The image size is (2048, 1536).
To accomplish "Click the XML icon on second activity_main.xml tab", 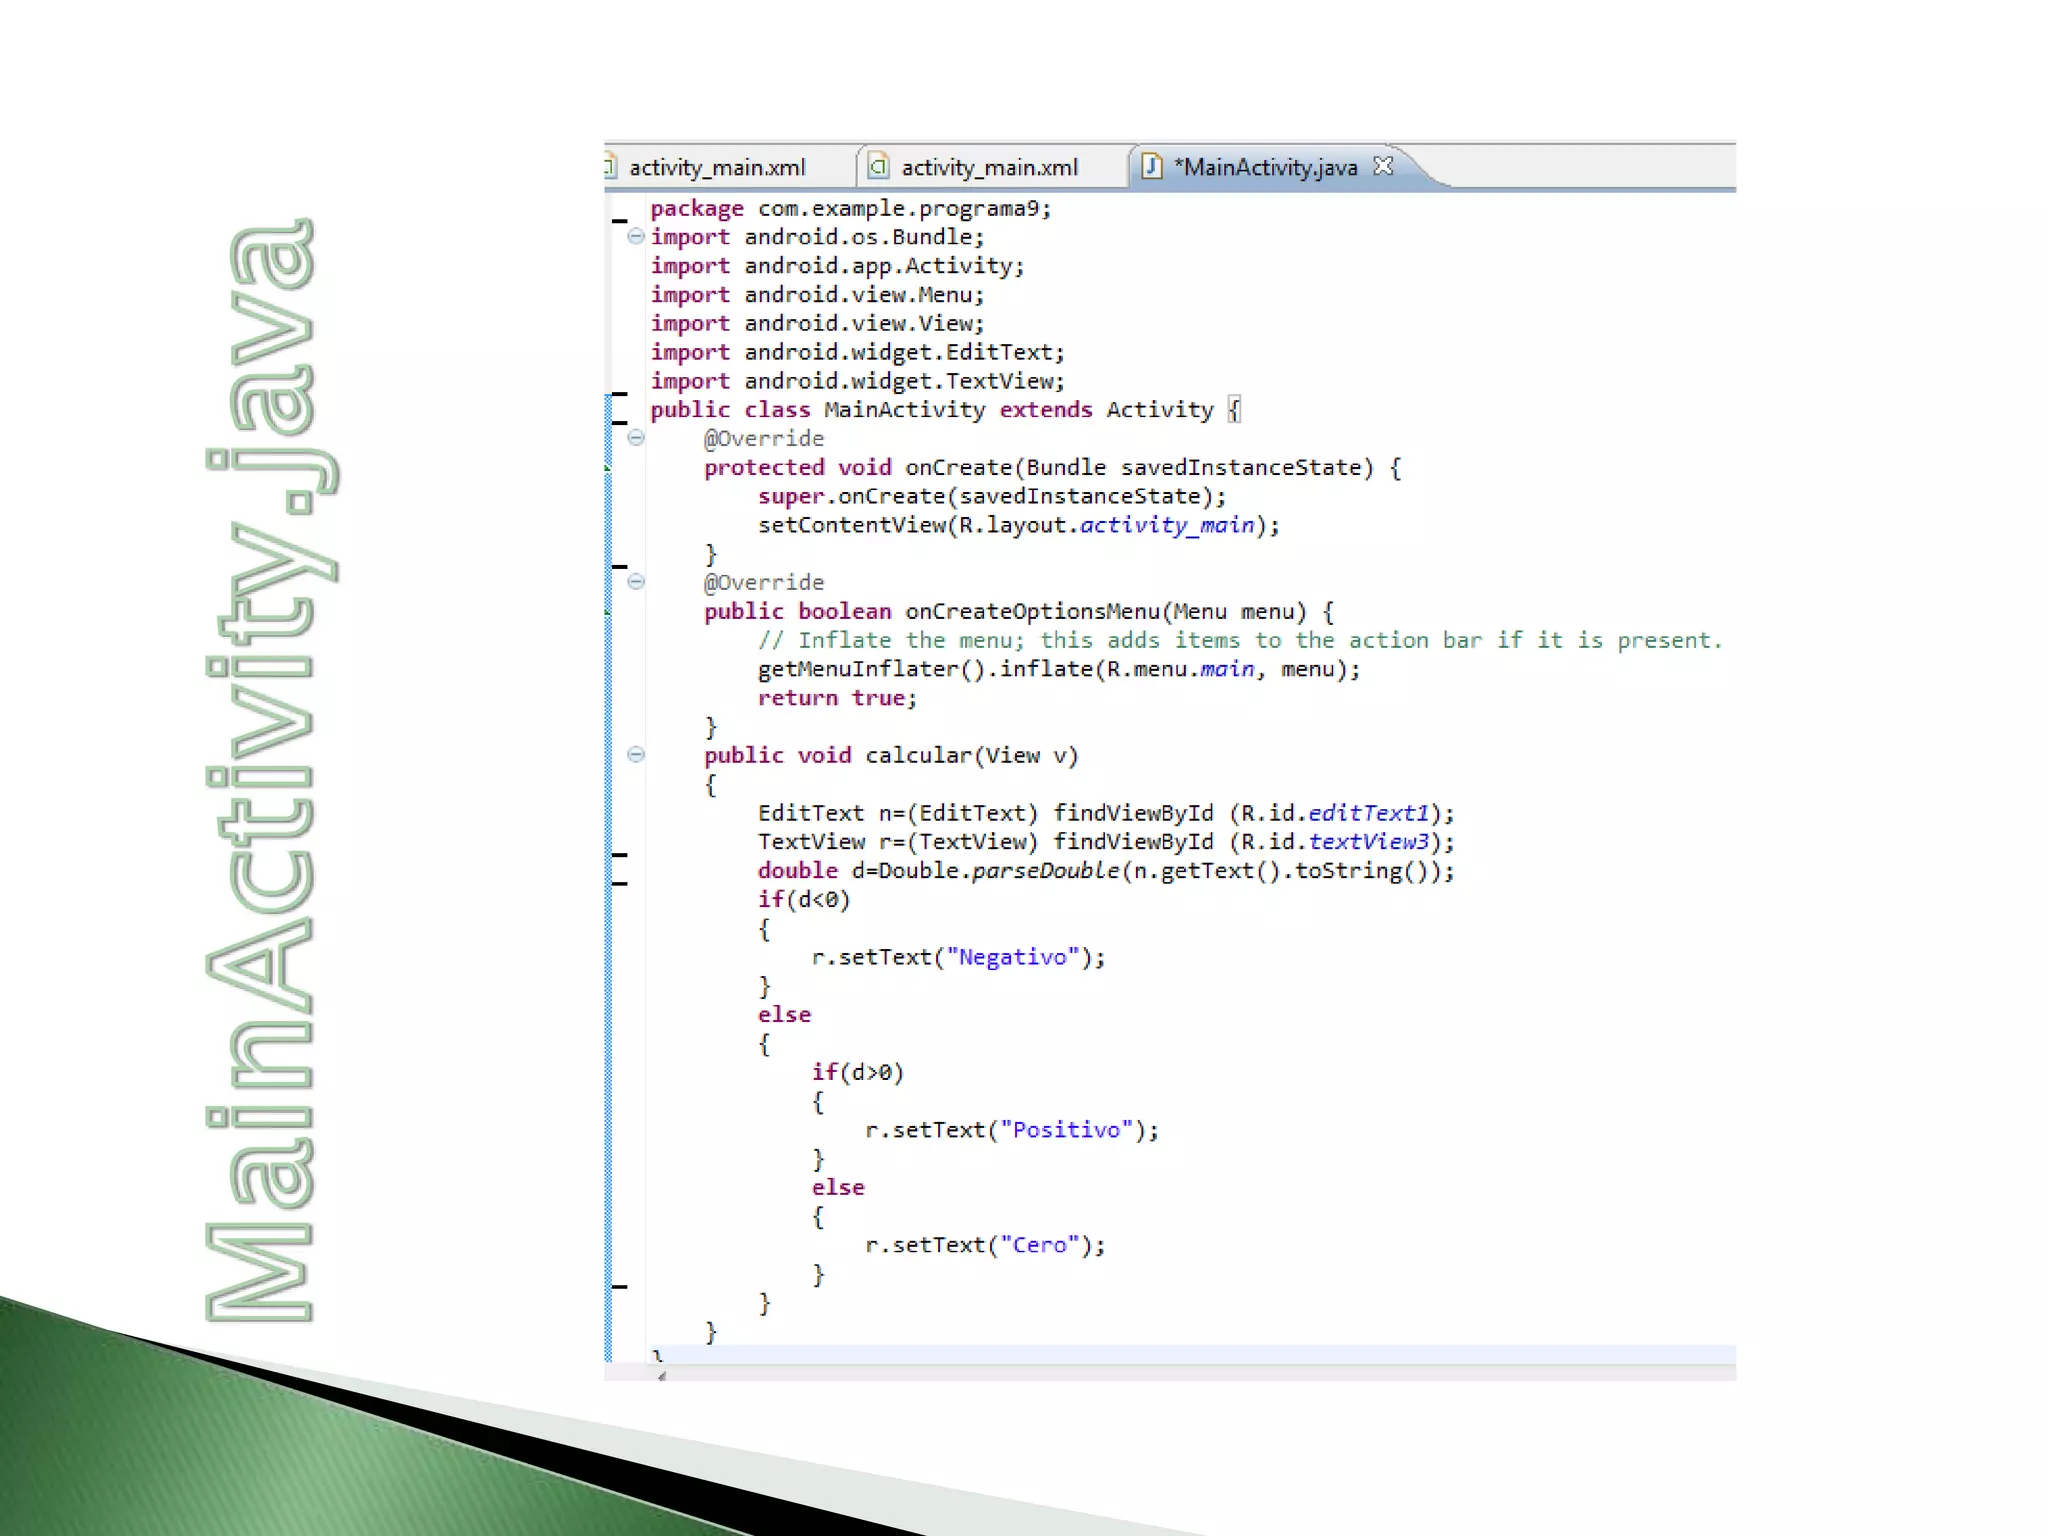I will point(878,166).
